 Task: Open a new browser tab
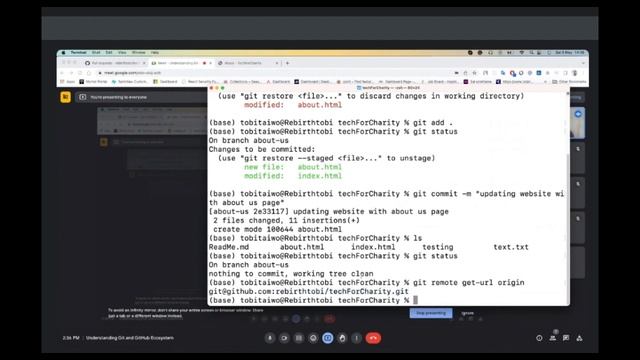(x=287, y=63)
